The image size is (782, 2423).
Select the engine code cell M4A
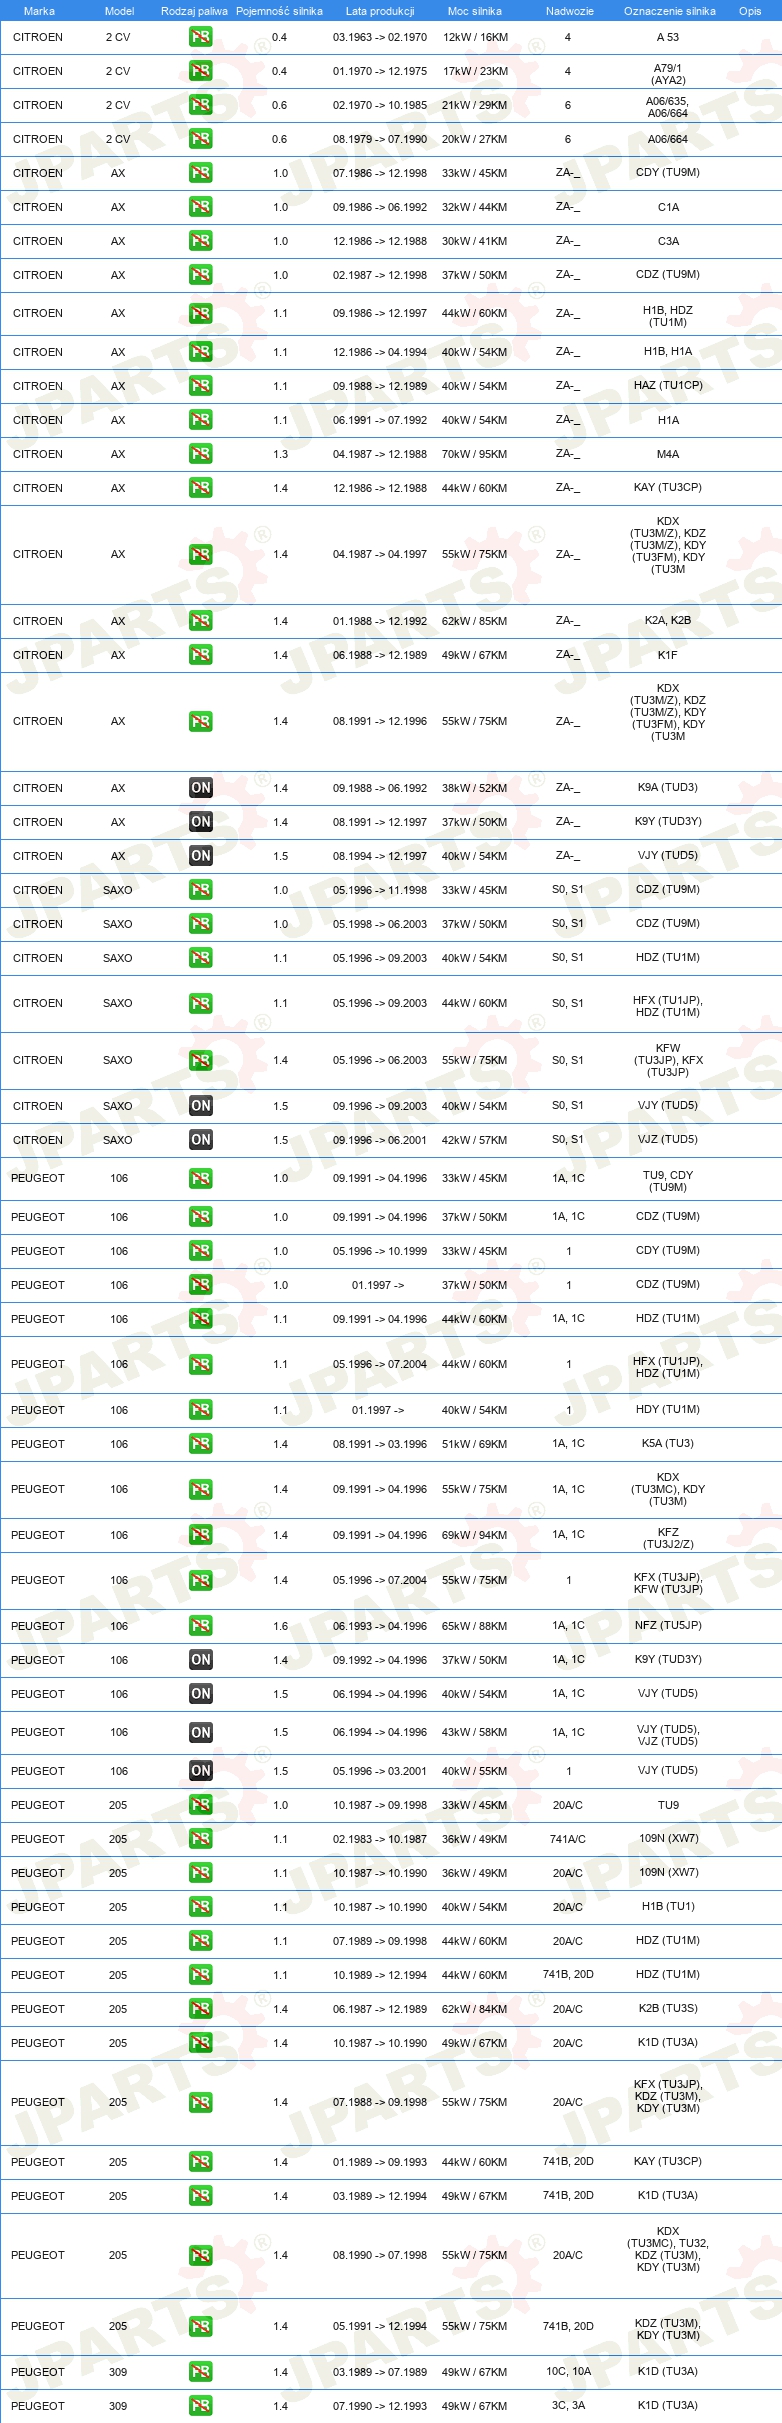668,454
